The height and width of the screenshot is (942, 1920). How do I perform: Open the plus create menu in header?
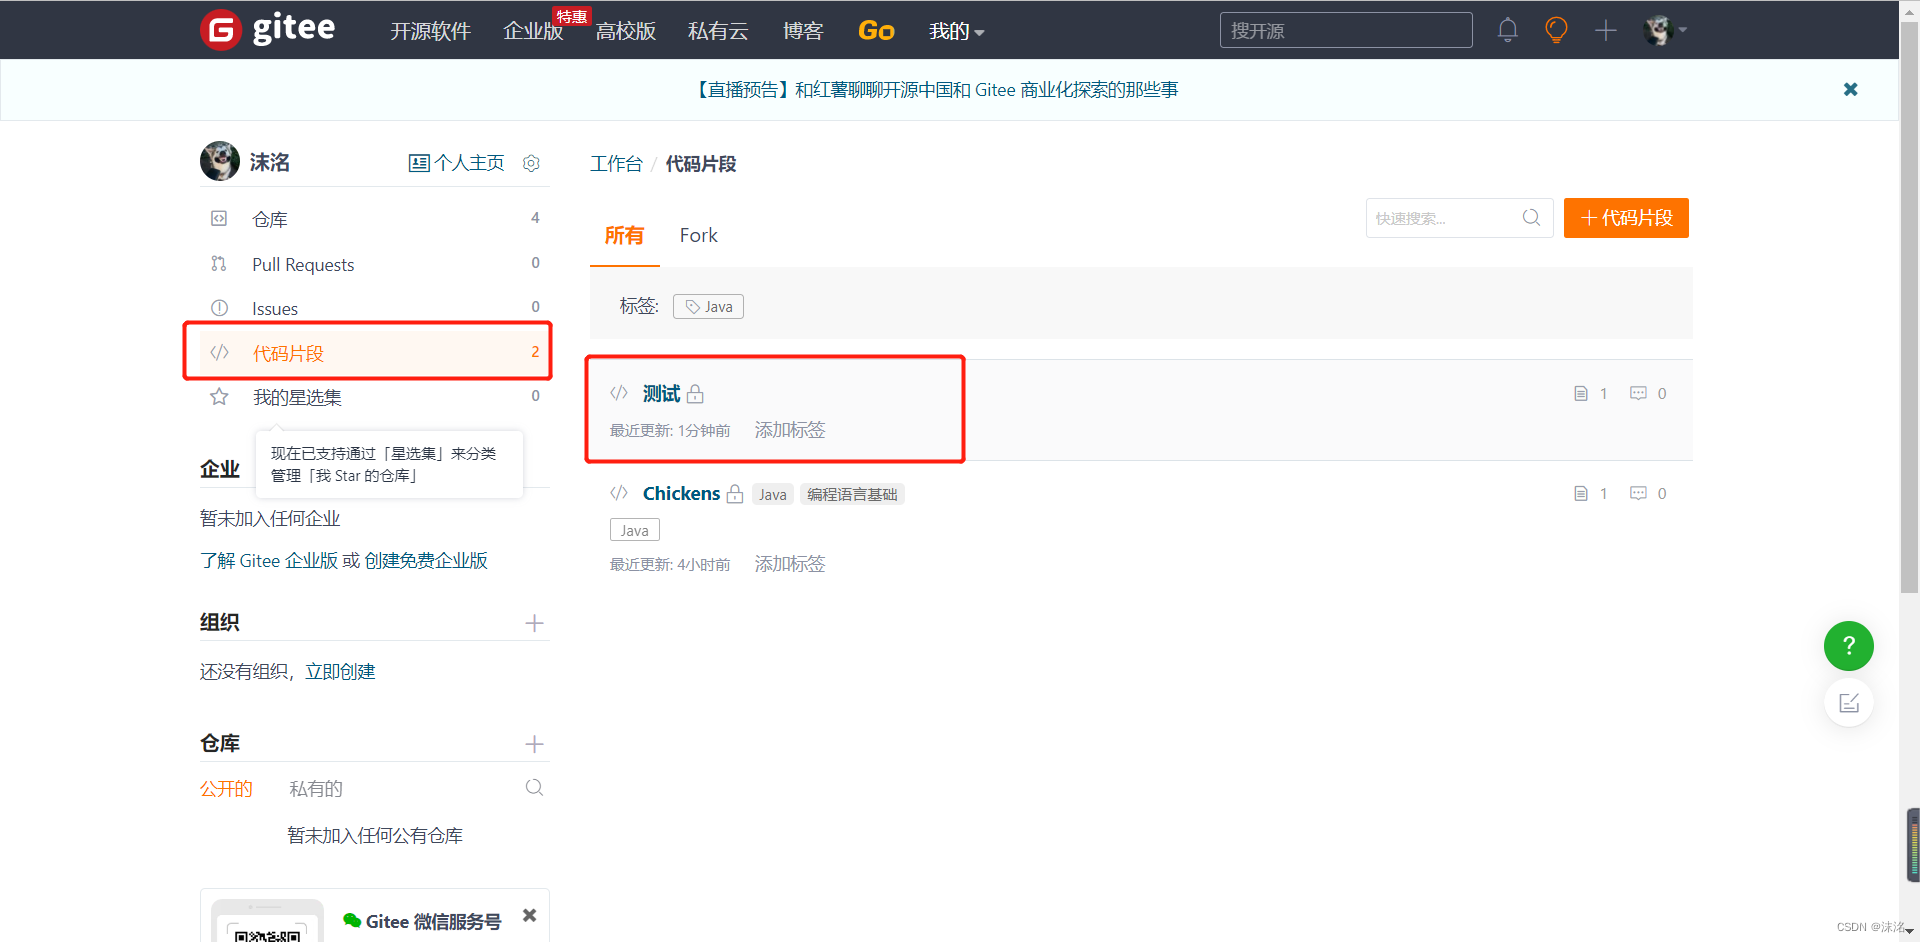tap(1606, 30)
